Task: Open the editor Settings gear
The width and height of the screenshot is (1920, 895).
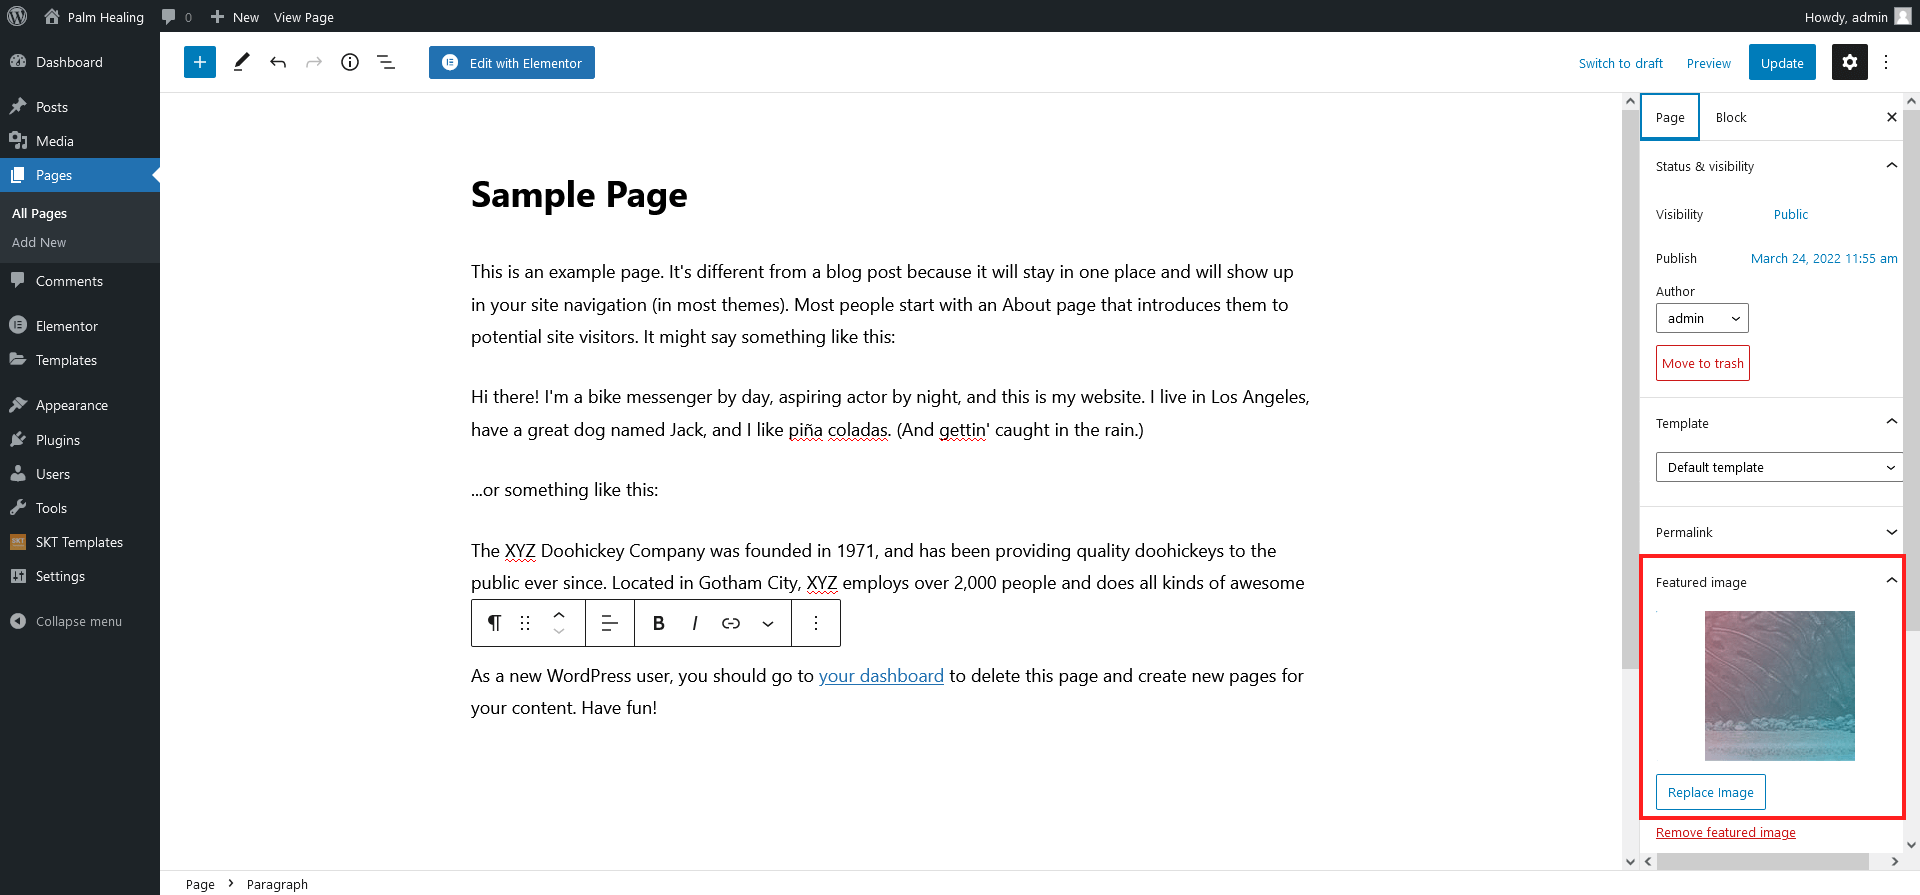Action: tap(1850, 62)
